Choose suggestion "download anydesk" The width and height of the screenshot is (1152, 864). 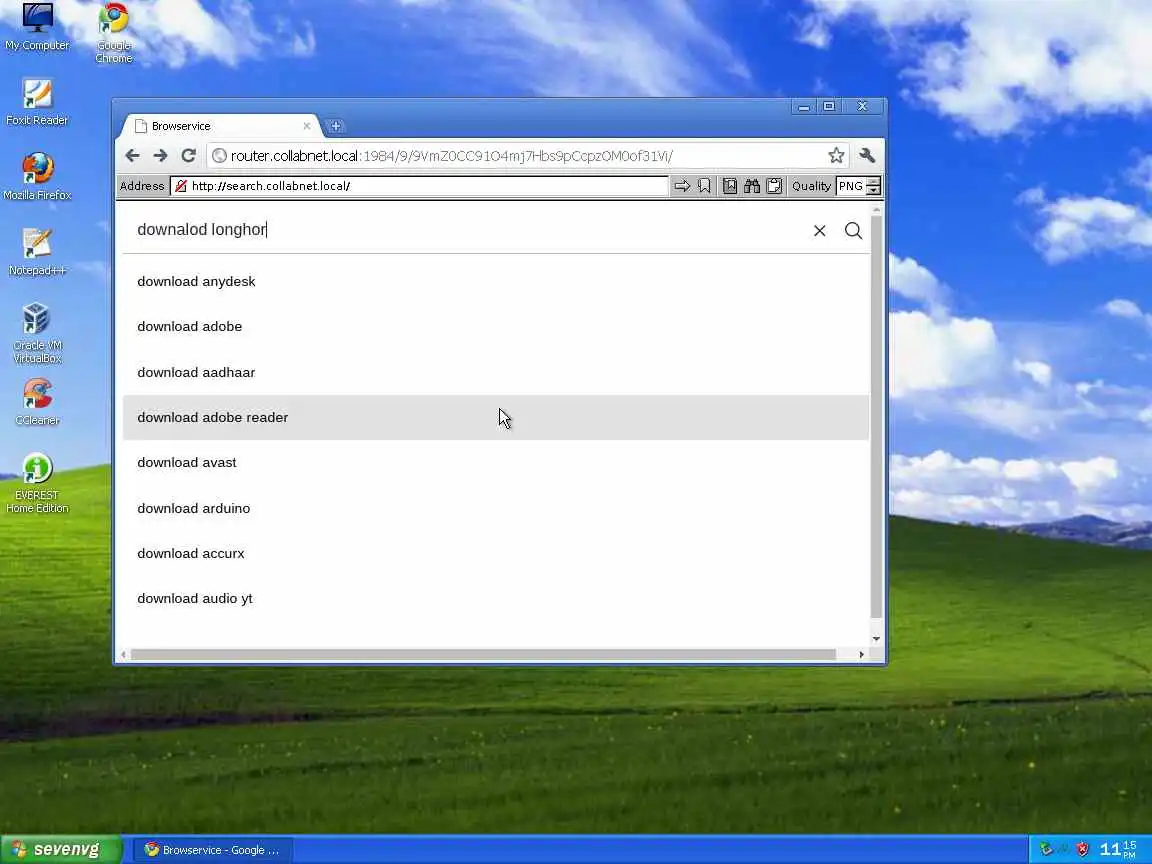pyautogui.click(x=496, y=281)
